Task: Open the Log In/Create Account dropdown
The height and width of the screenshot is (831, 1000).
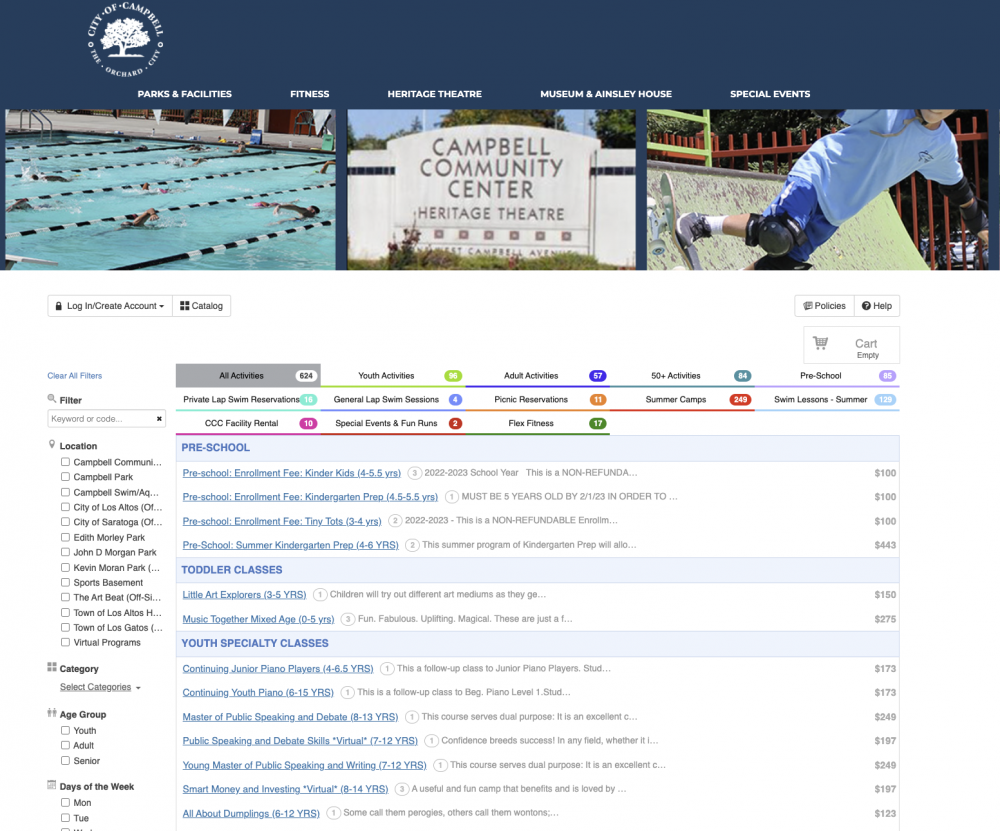Action: (x=110, y=305)
